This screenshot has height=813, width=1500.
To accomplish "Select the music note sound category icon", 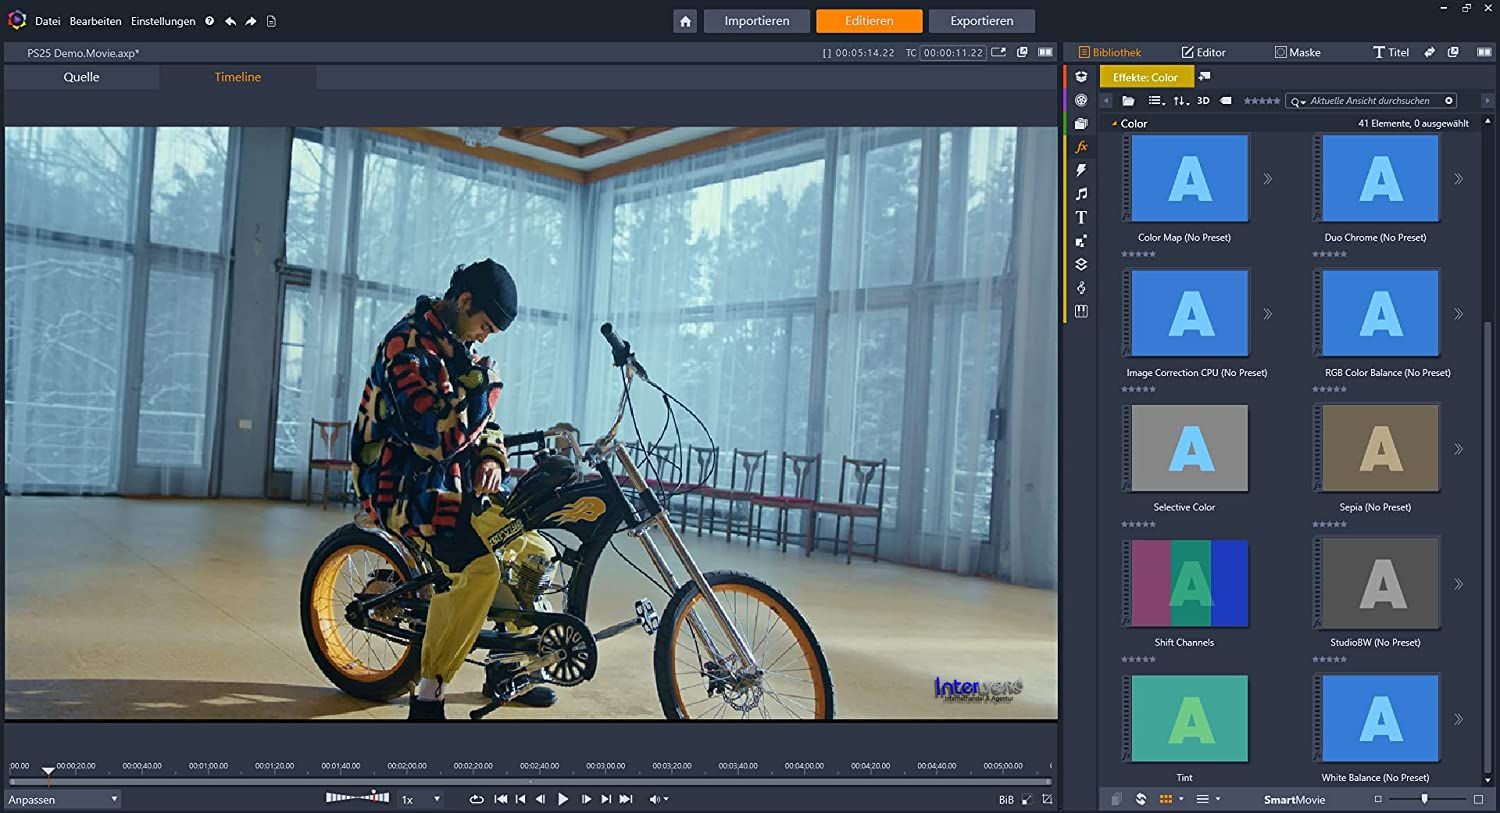I will click(1081, 194).
